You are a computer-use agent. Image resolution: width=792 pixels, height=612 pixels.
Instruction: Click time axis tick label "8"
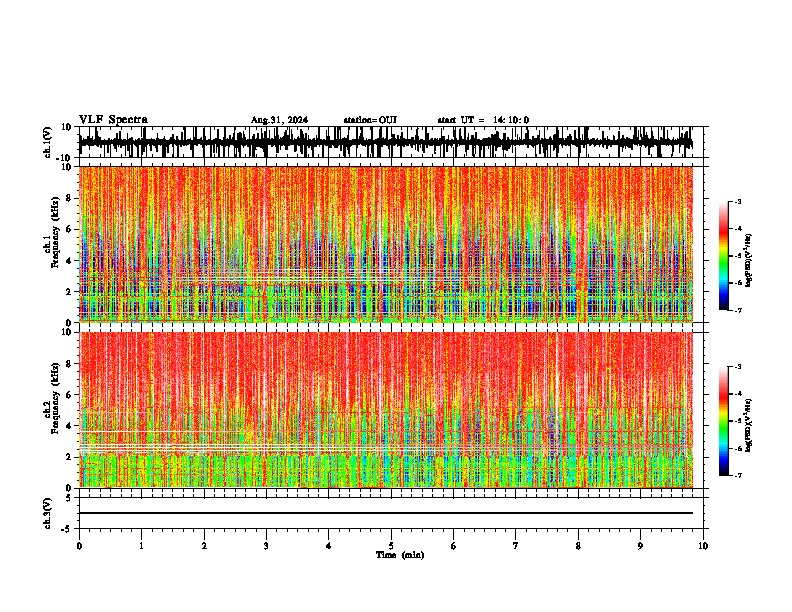[578, 546]
